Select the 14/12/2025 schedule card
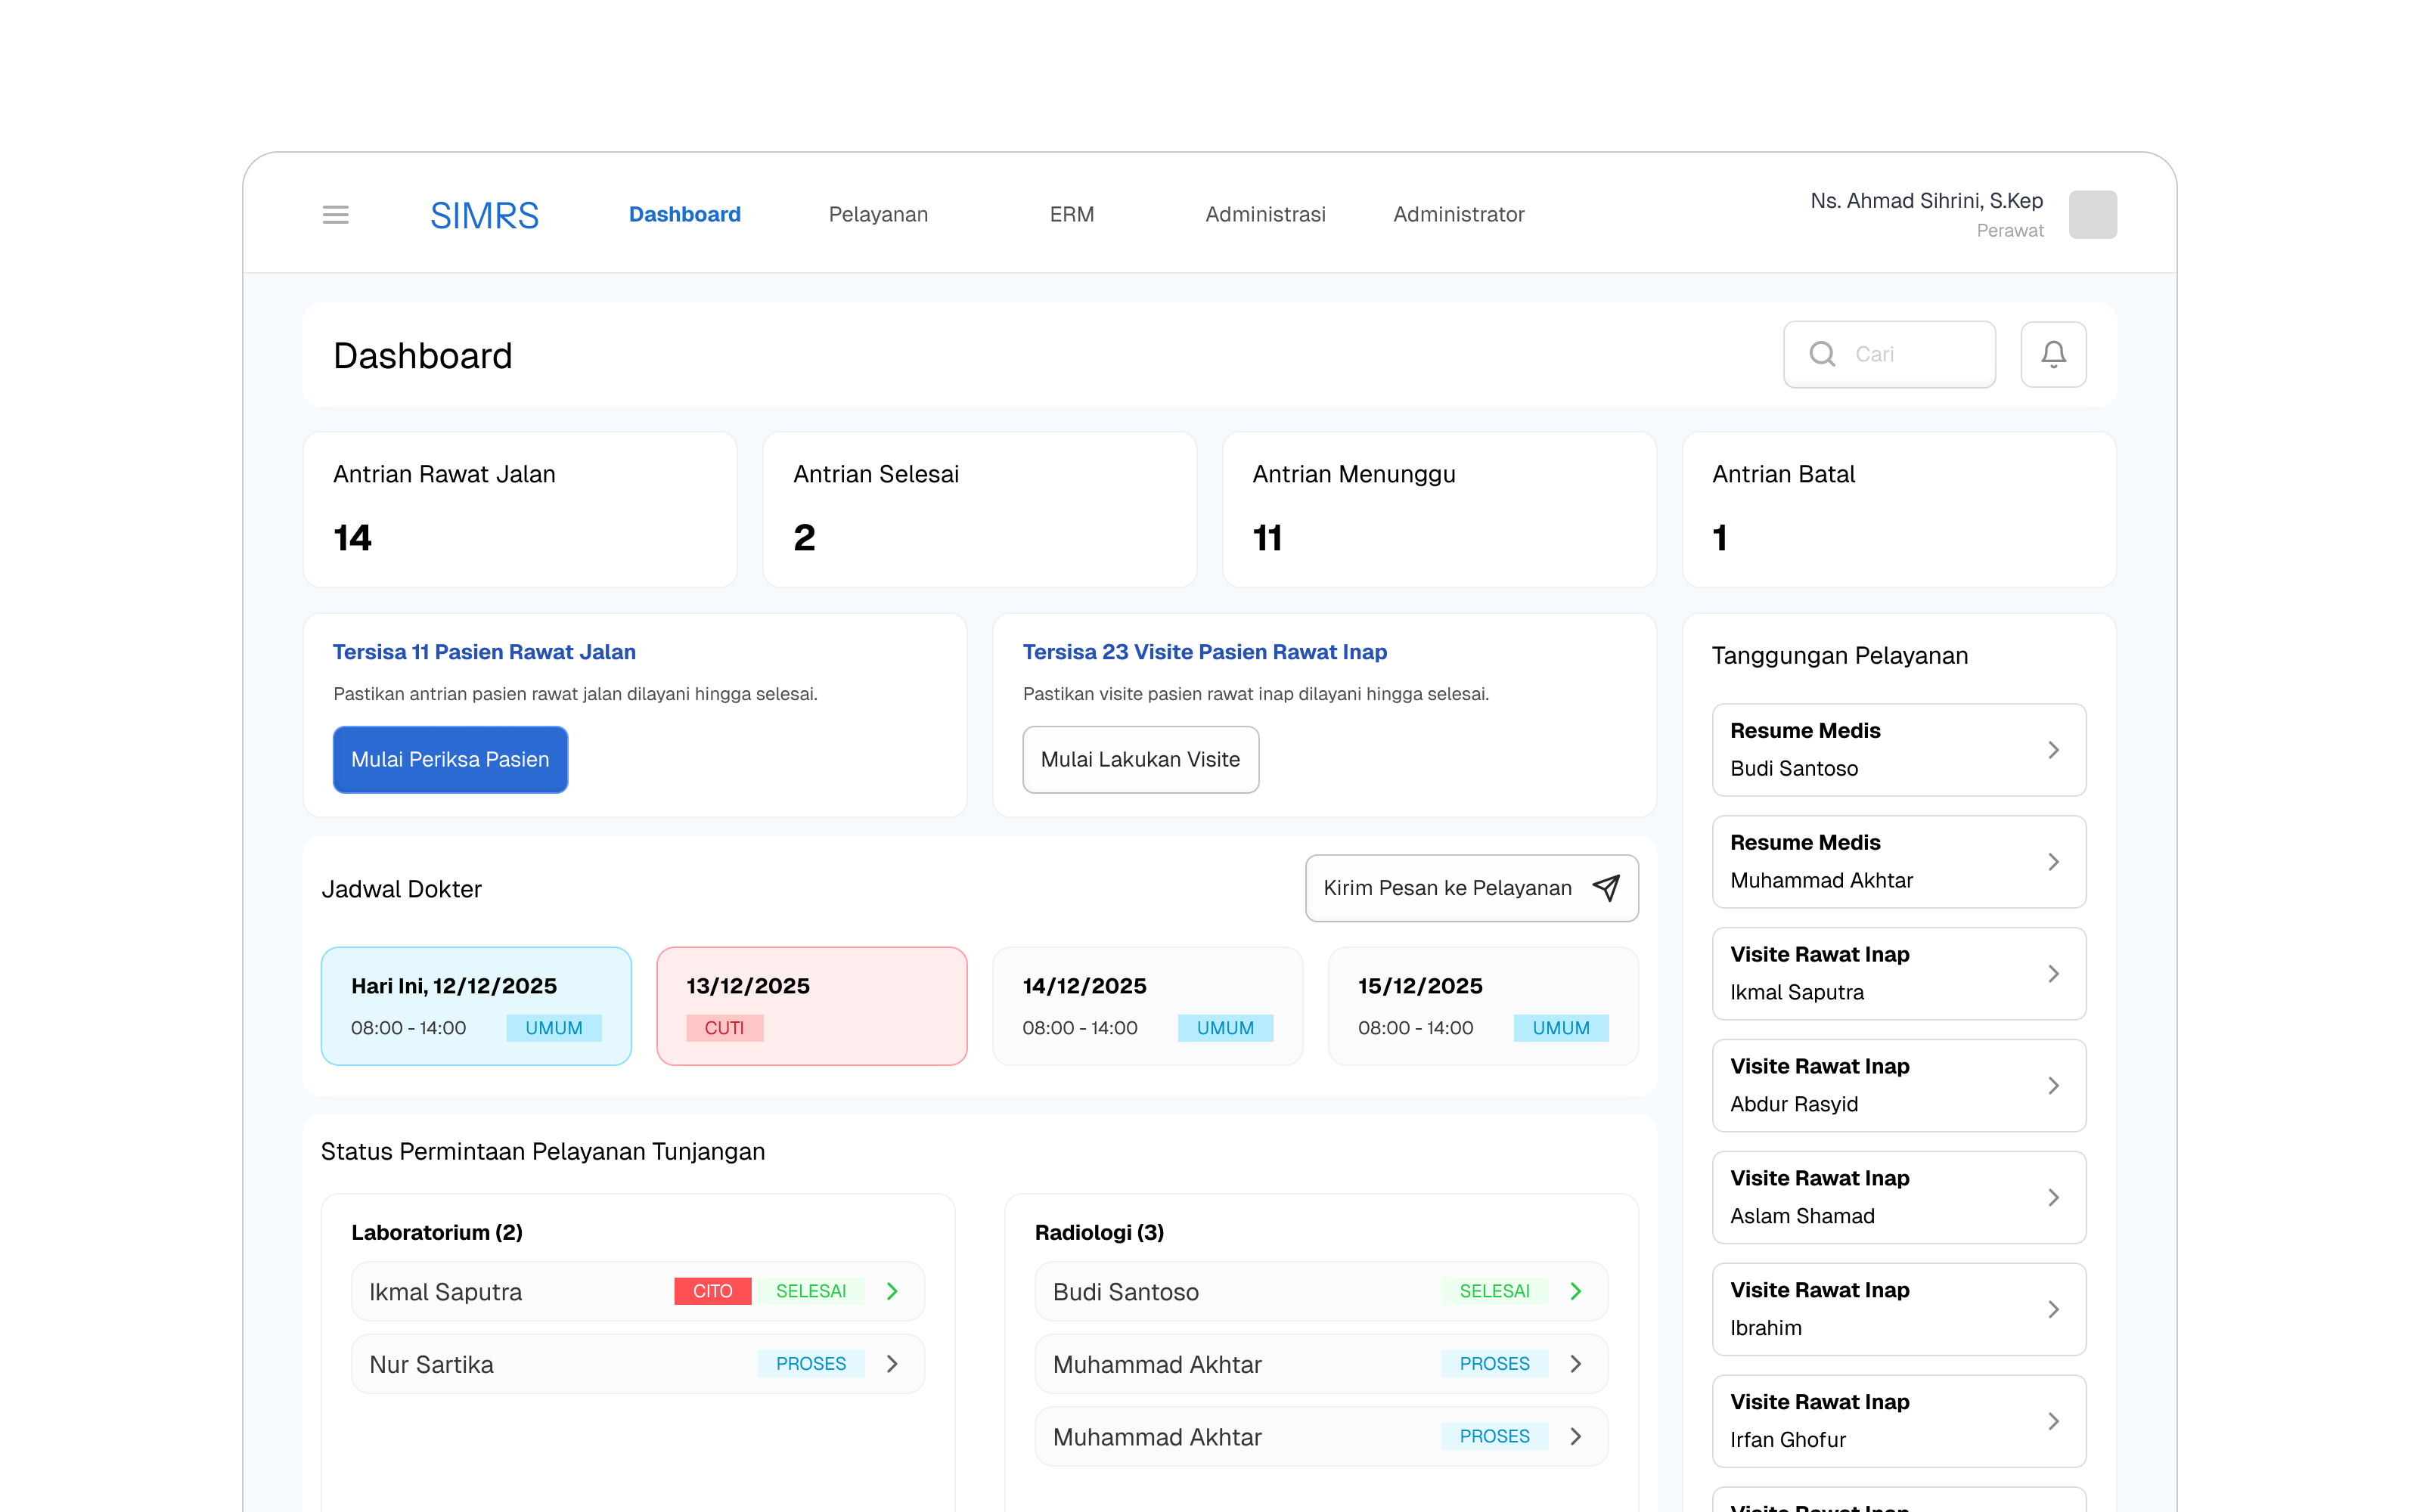The height and width of the screenshot is (1512, 2420). [x=1147, y=1005]
